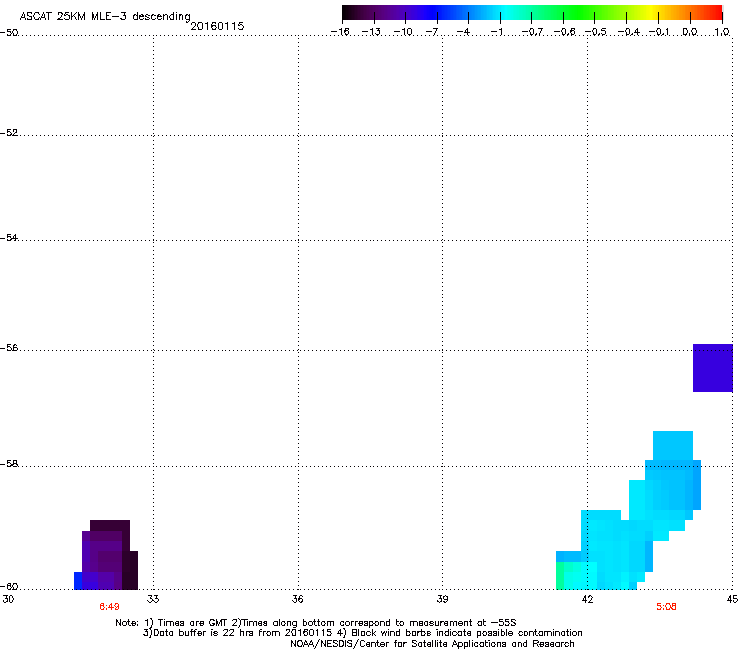
Task: Click the color bar label "0.0"
Action: [690, 32]
